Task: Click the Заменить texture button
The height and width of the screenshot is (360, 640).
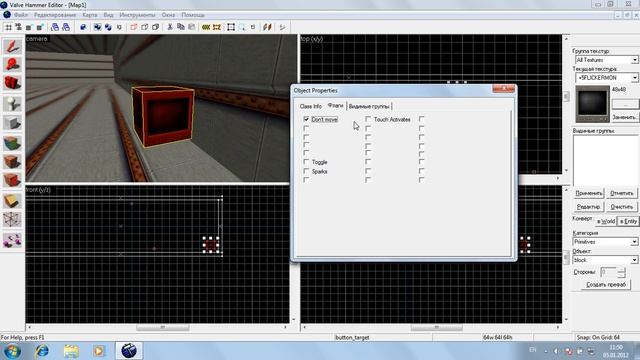Action: (625, 117)
